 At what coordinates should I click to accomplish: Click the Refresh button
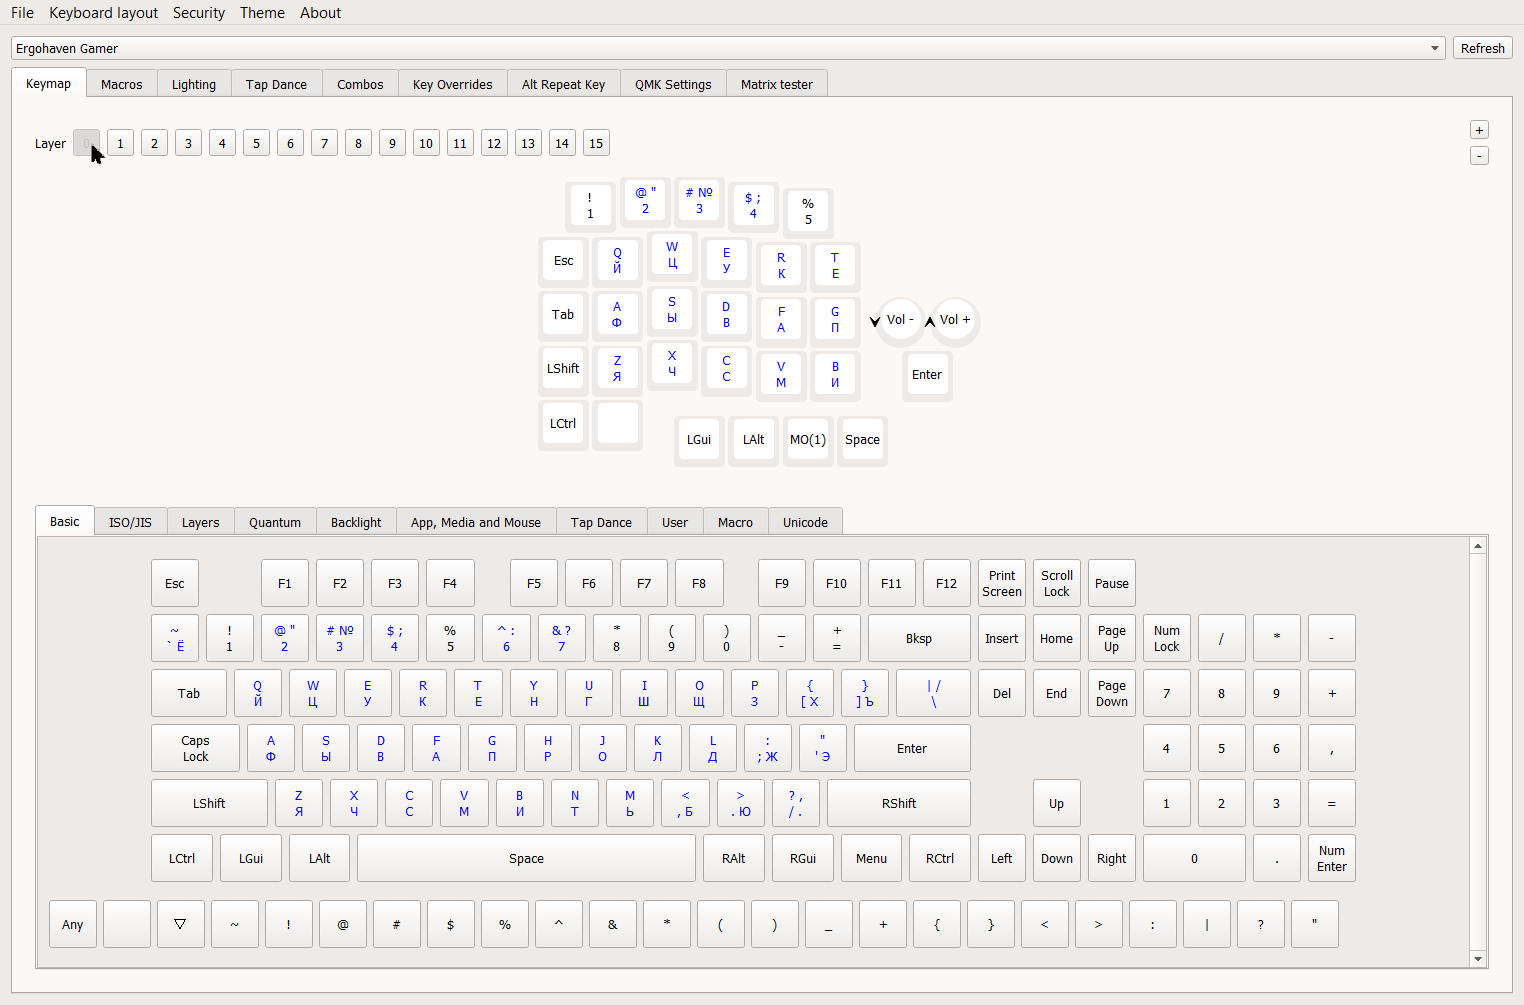pos(1482,48)
